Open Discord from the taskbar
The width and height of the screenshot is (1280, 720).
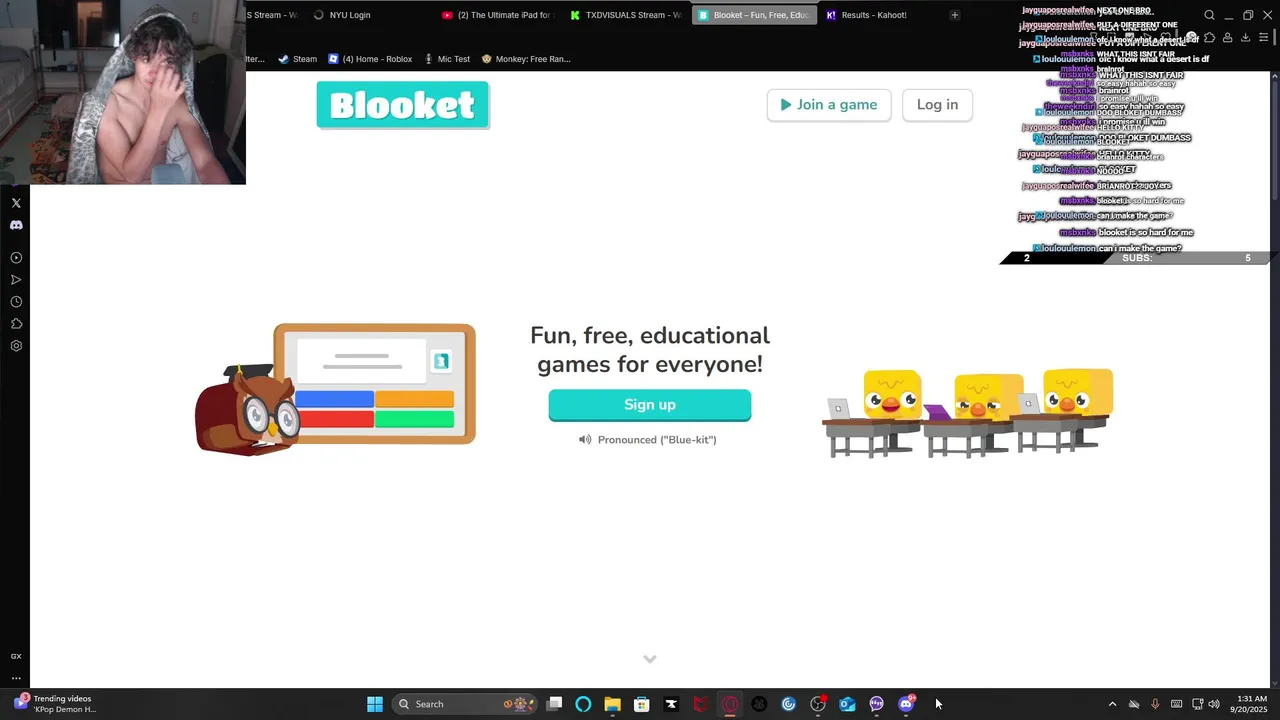coord(906,704)
